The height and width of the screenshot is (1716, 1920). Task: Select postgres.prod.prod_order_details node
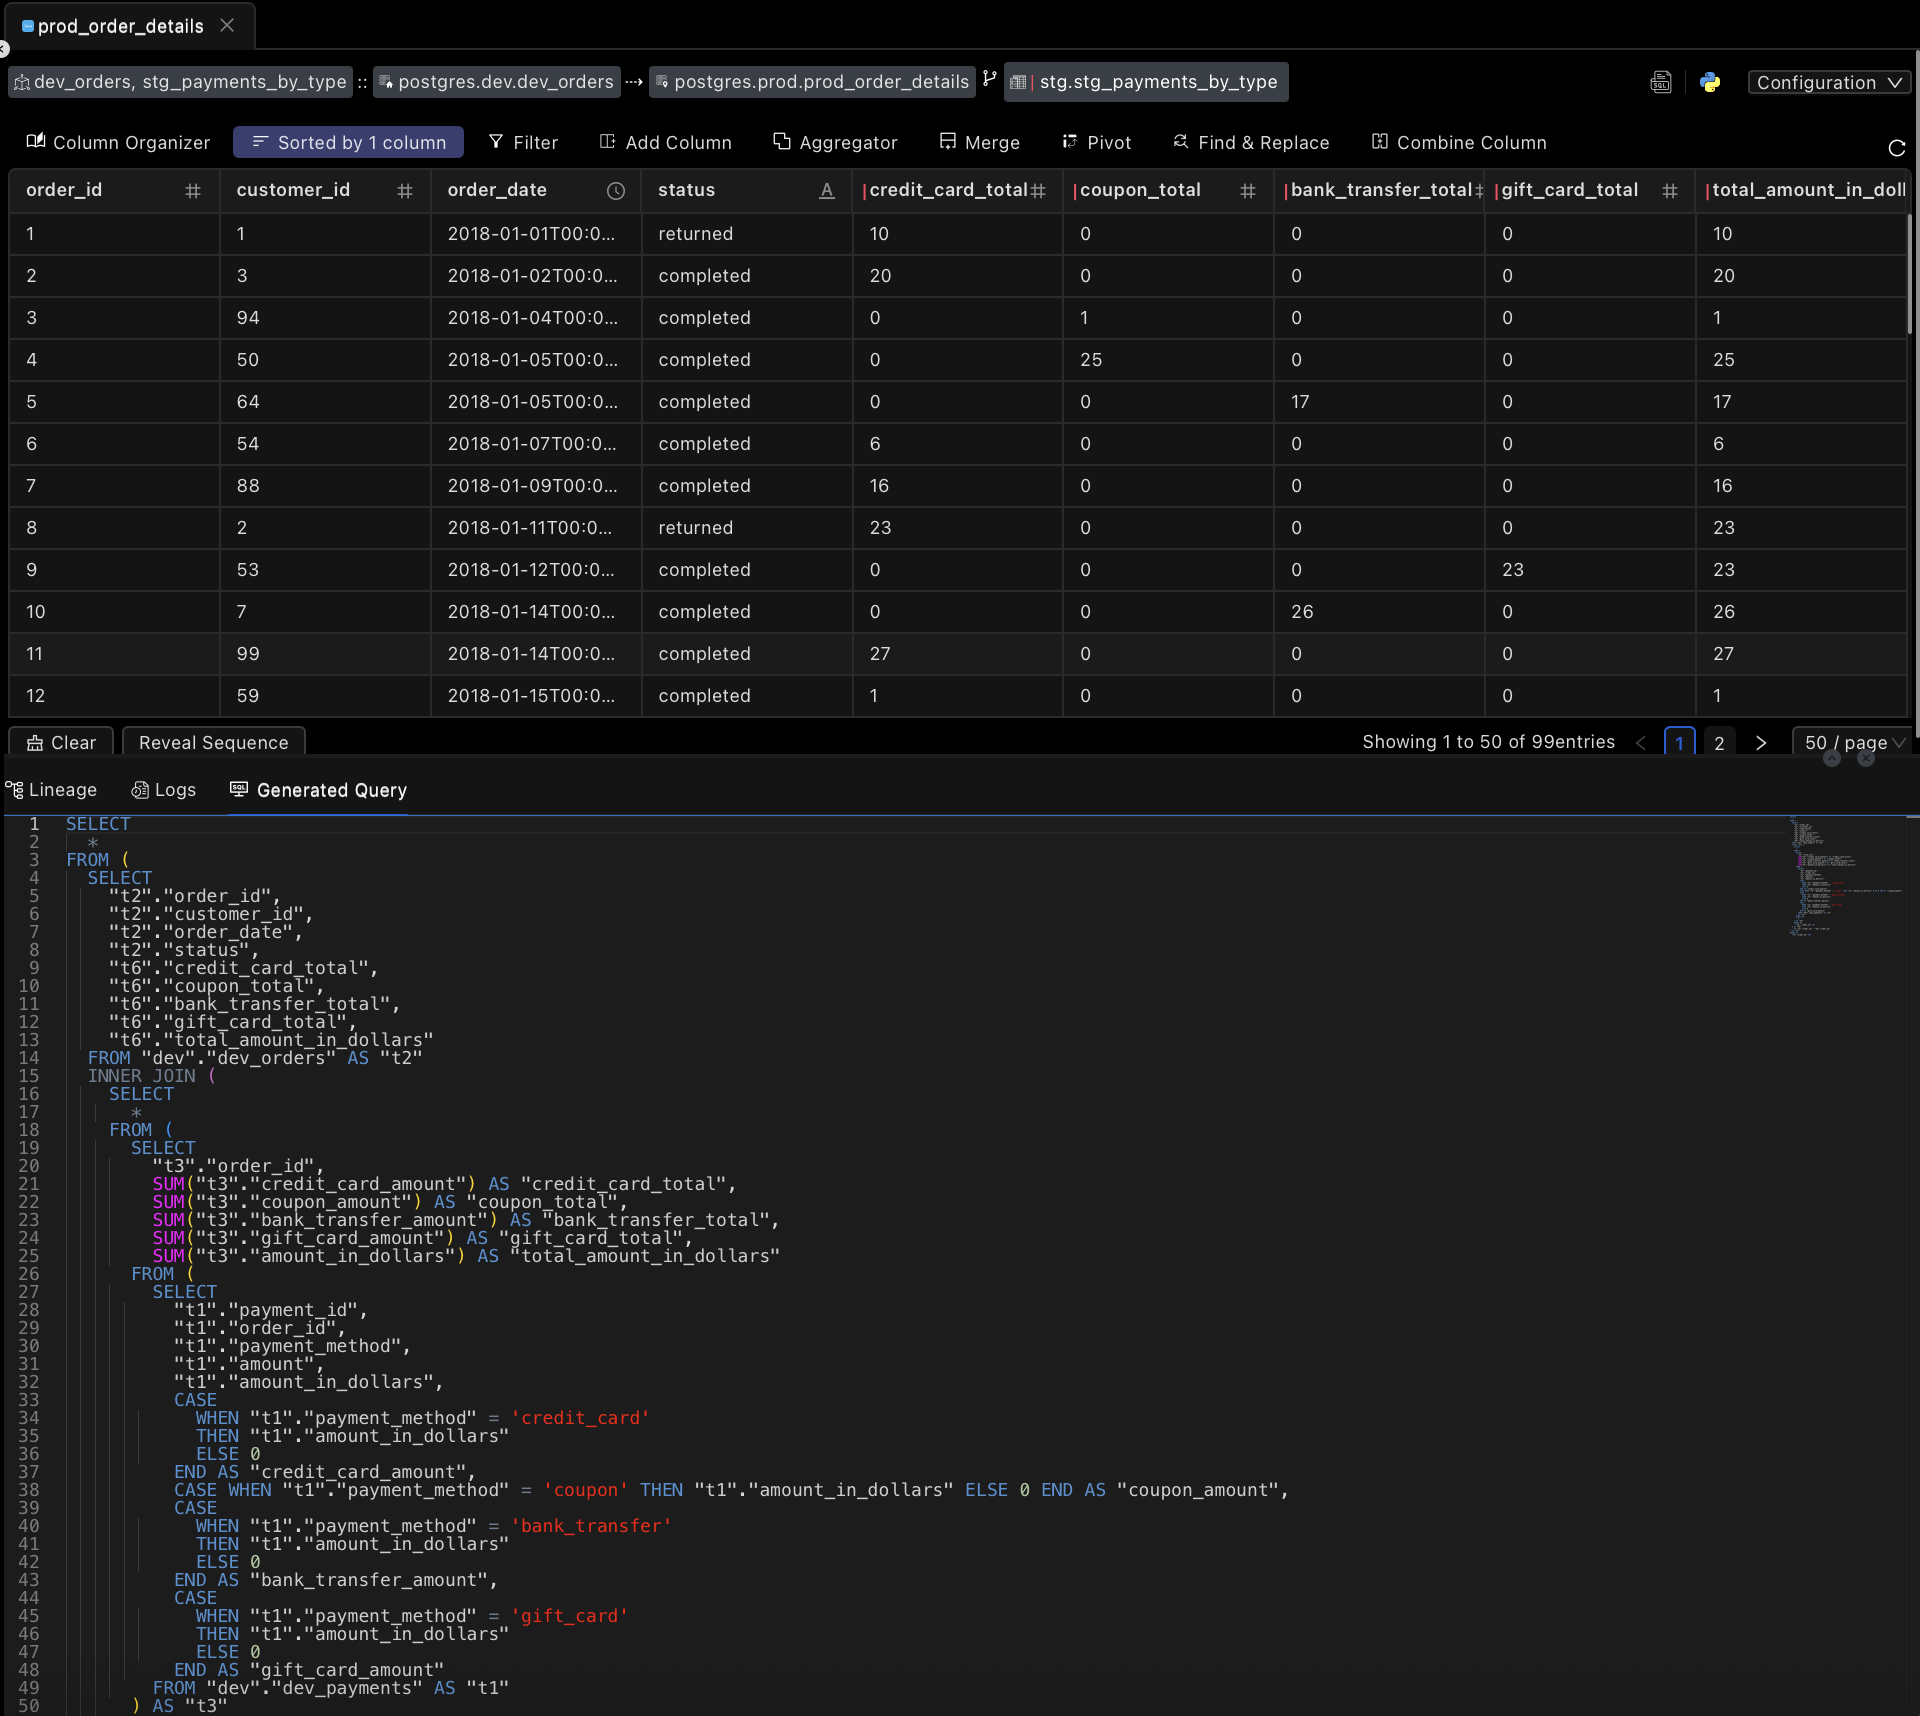pyautogui.click(x=811, y=82)
